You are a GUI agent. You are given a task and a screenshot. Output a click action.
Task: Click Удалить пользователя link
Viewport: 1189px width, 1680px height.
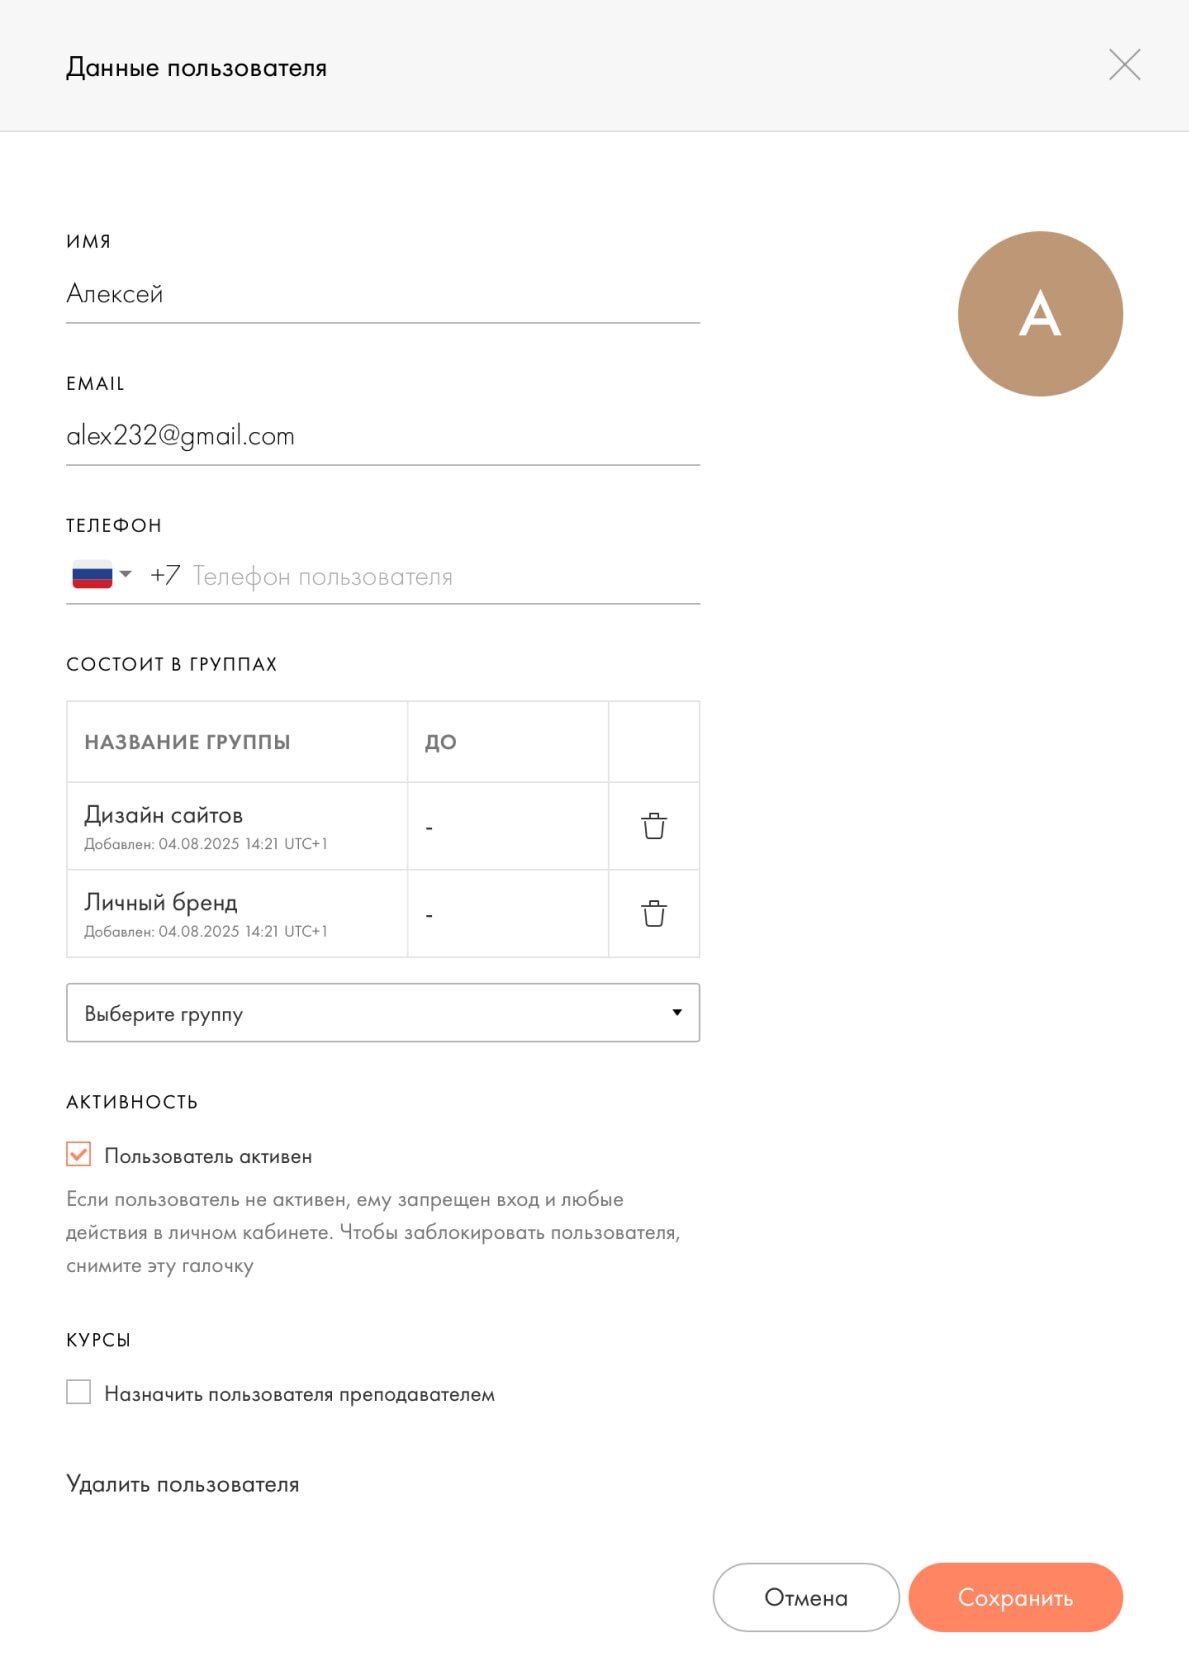183,1484
